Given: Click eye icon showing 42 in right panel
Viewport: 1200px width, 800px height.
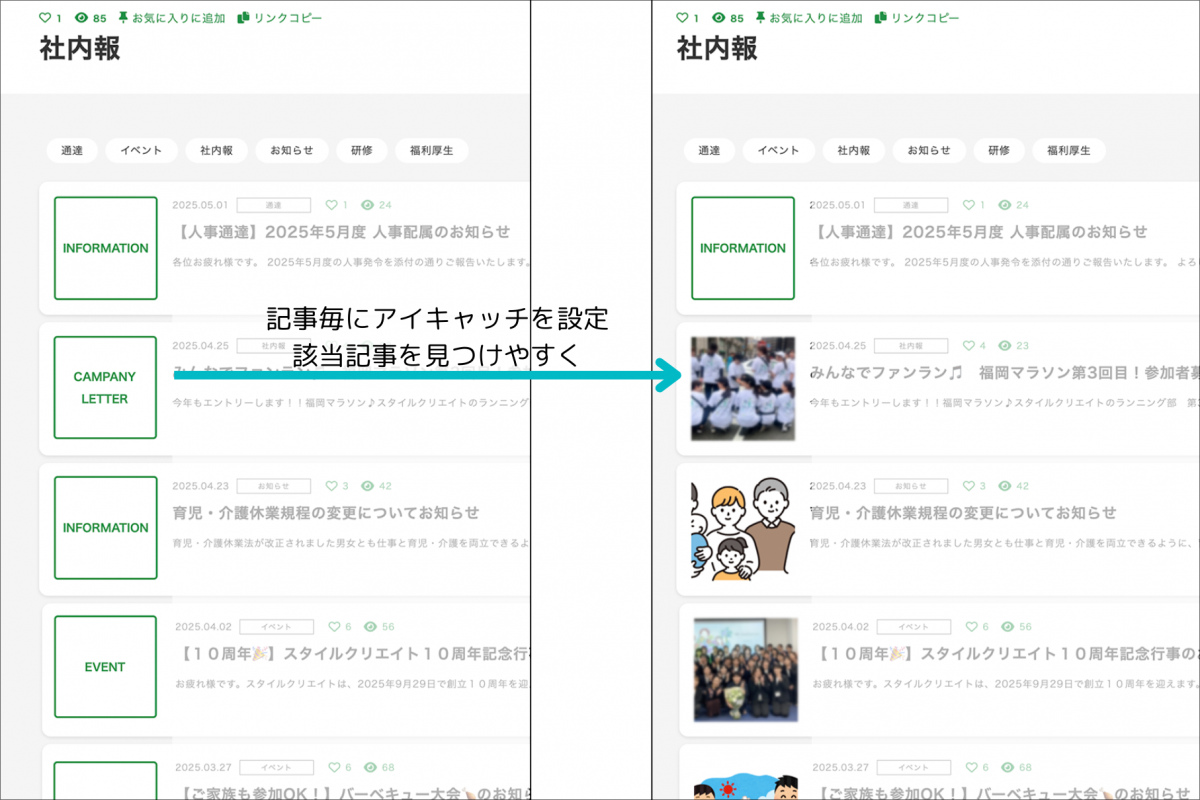Looking at the screenshot, I should point(1004,486).
